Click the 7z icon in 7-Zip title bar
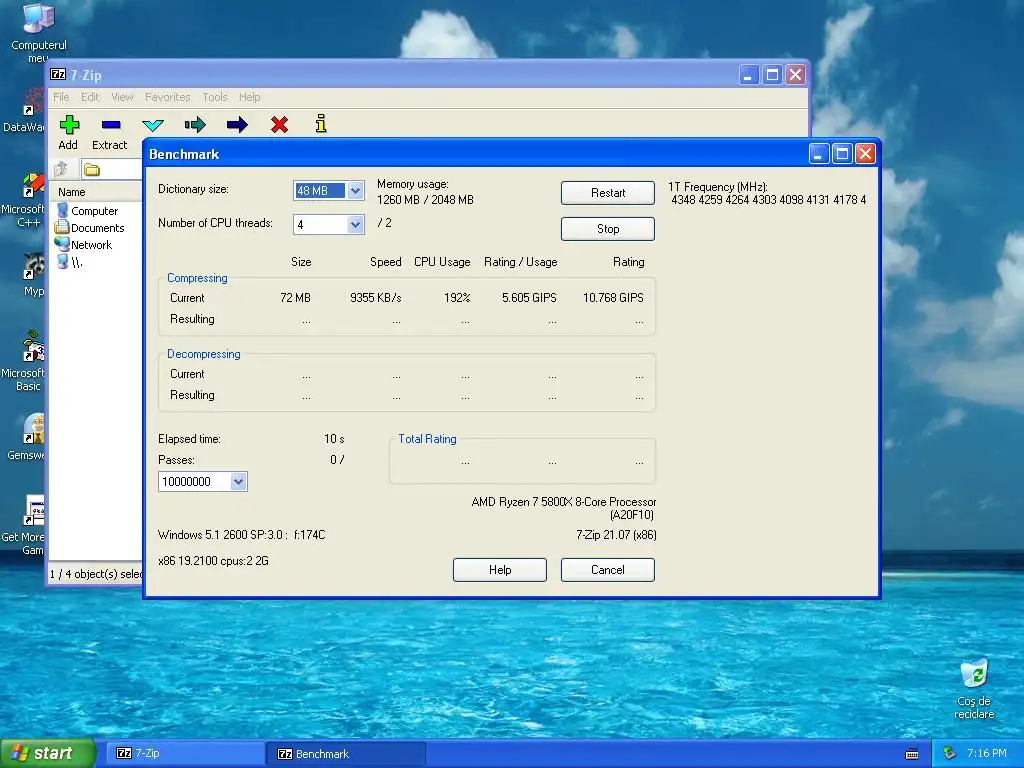This screenshot has height=768, width=1024. click(58, 74)
